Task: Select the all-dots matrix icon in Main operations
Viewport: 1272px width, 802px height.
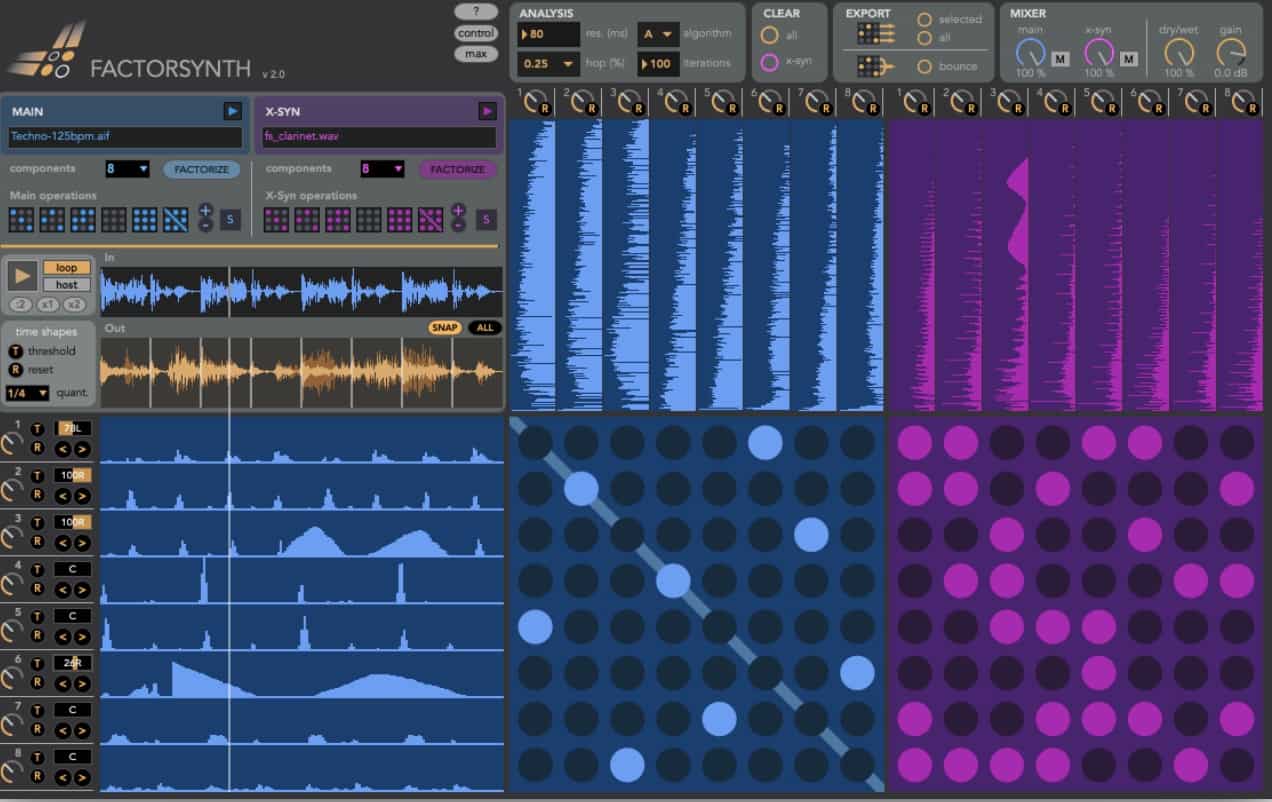Action: 145,219
